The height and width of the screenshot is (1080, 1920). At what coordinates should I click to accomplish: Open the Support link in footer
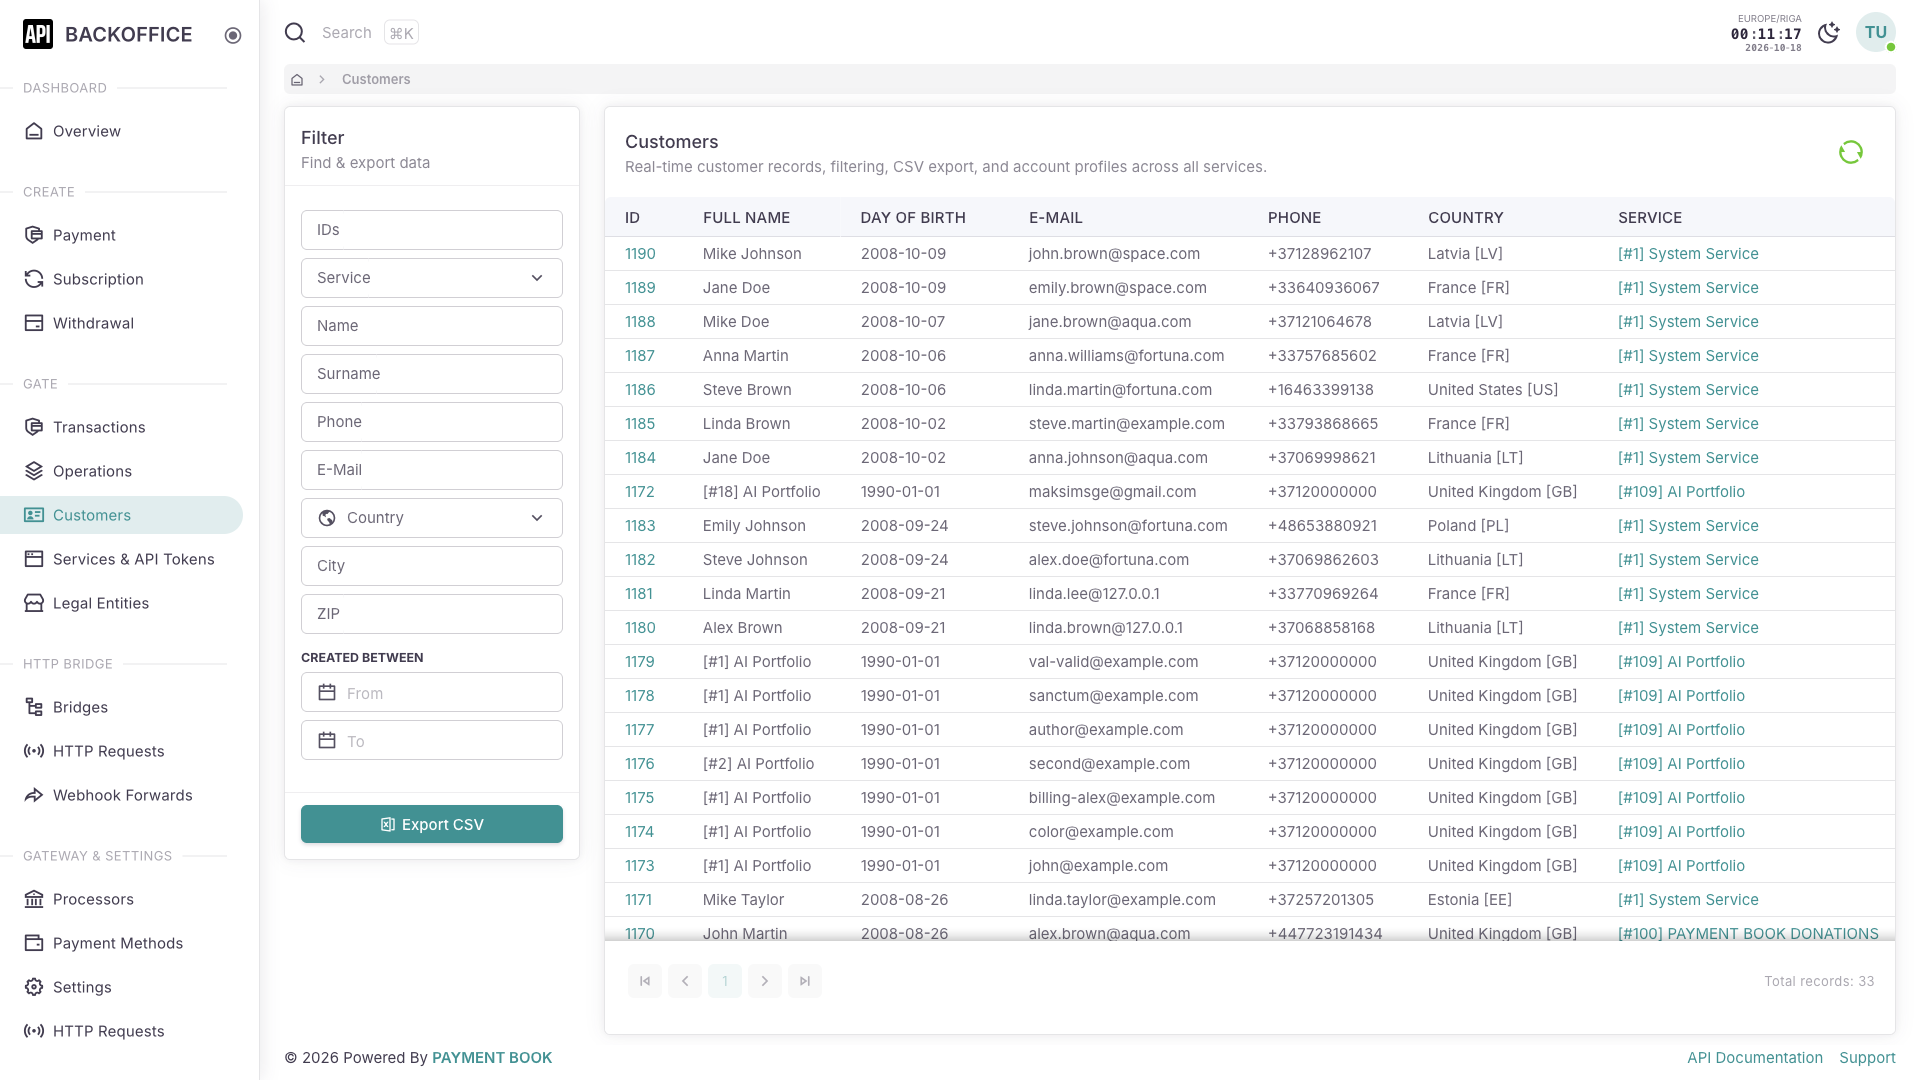[x=1867, y=1058]
